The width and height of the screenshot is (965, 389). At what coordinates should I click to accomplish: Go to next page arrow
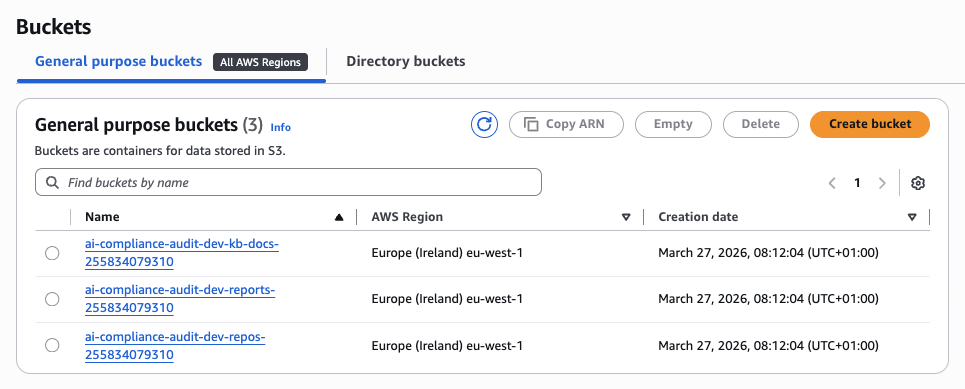(882, 183)
